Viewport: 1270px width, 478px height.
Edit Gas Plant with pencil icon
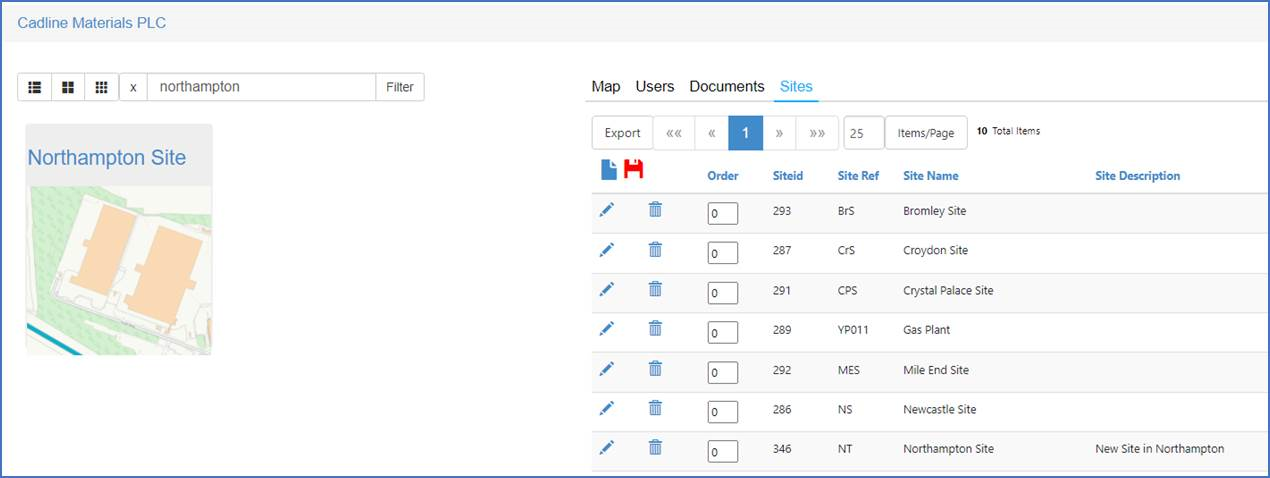606,328
